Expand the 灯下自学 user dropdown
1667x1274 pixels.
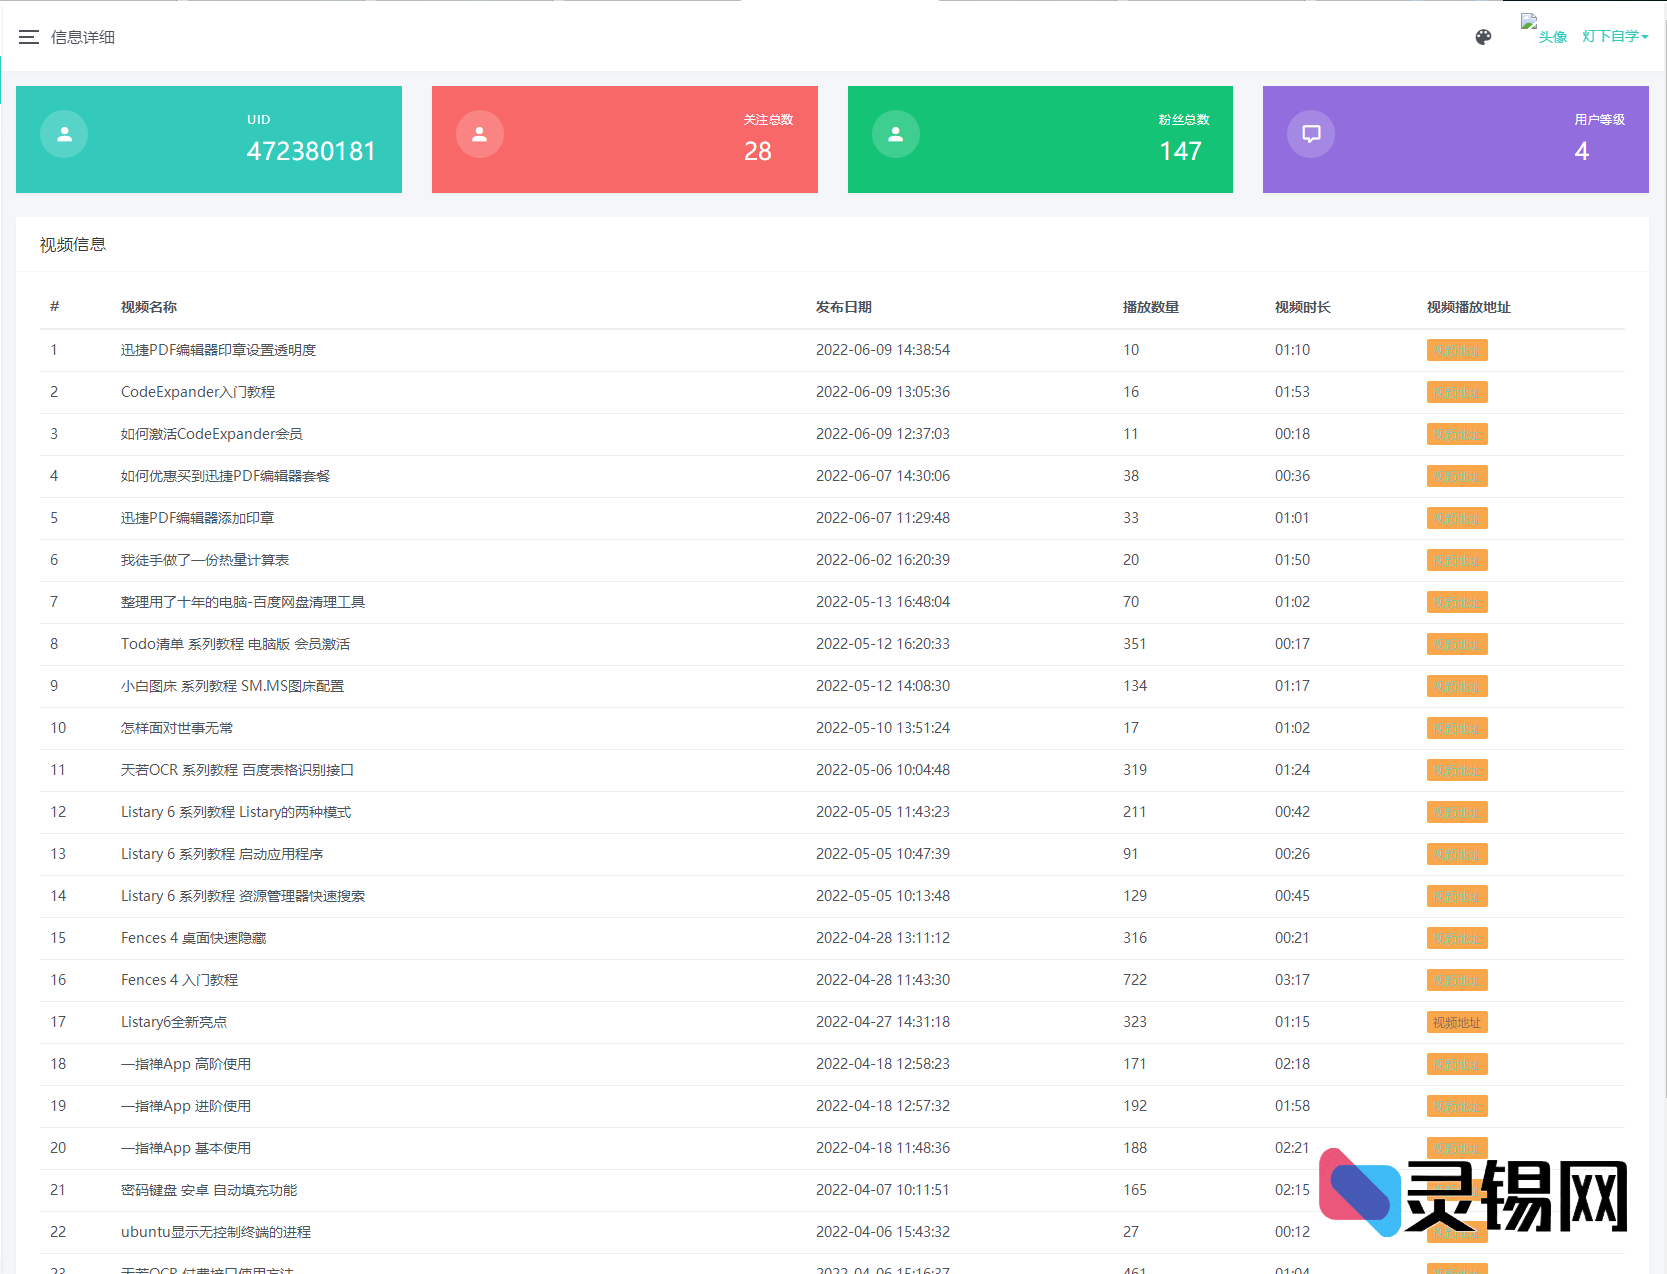[x=1614, y=37]
